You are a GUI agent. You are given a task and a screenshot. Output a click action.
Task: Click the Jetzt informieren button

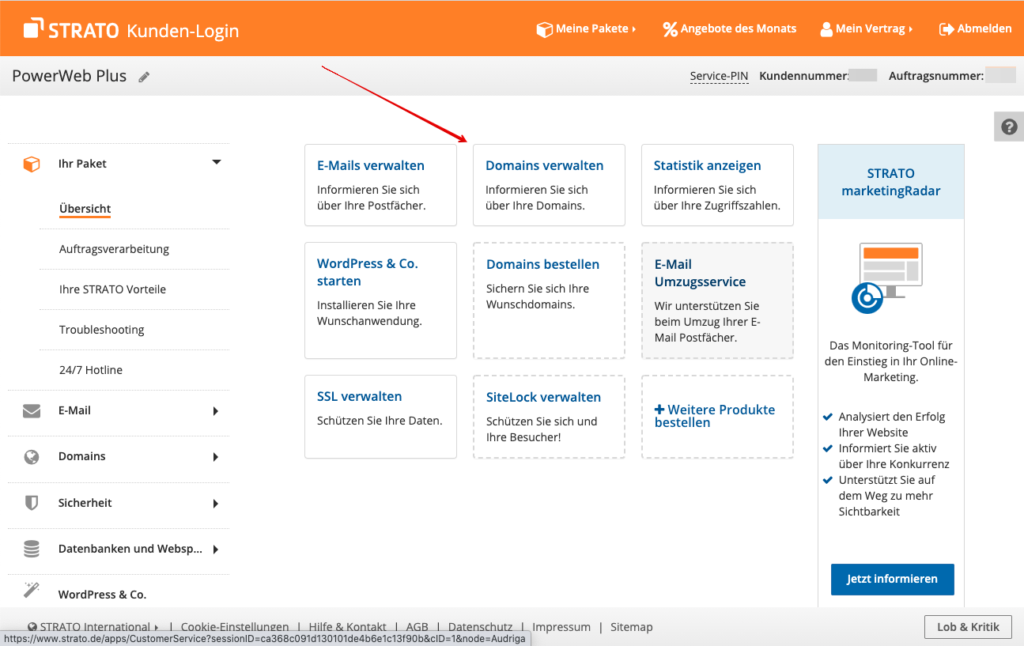coord(892,579)
